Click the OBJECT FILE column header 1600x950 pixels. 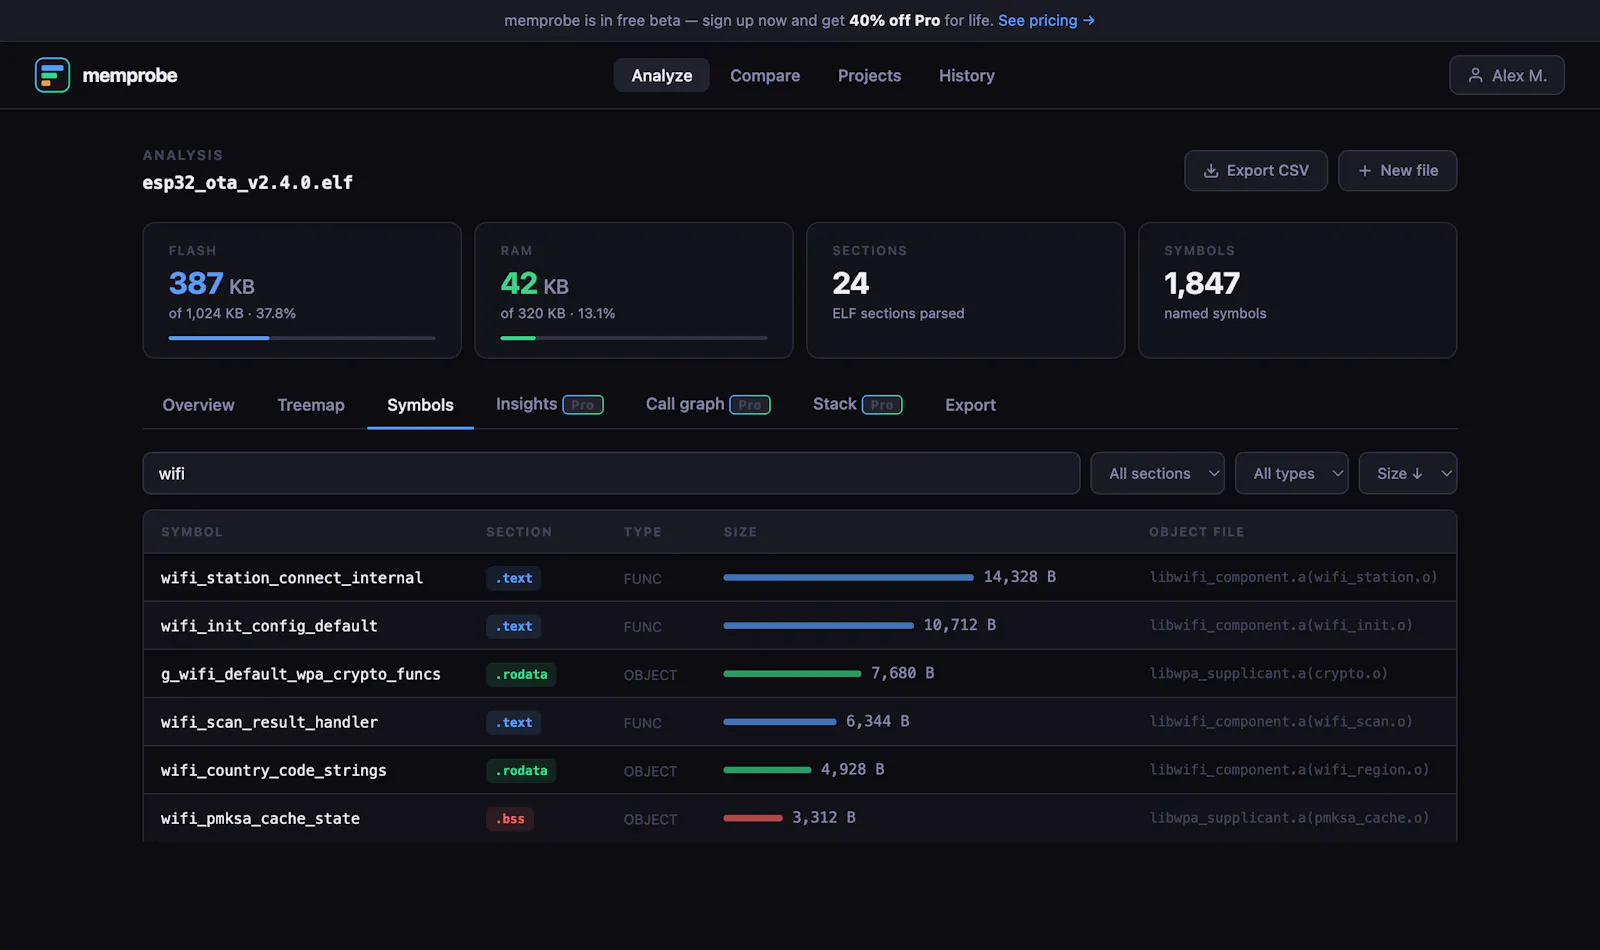1197,532
